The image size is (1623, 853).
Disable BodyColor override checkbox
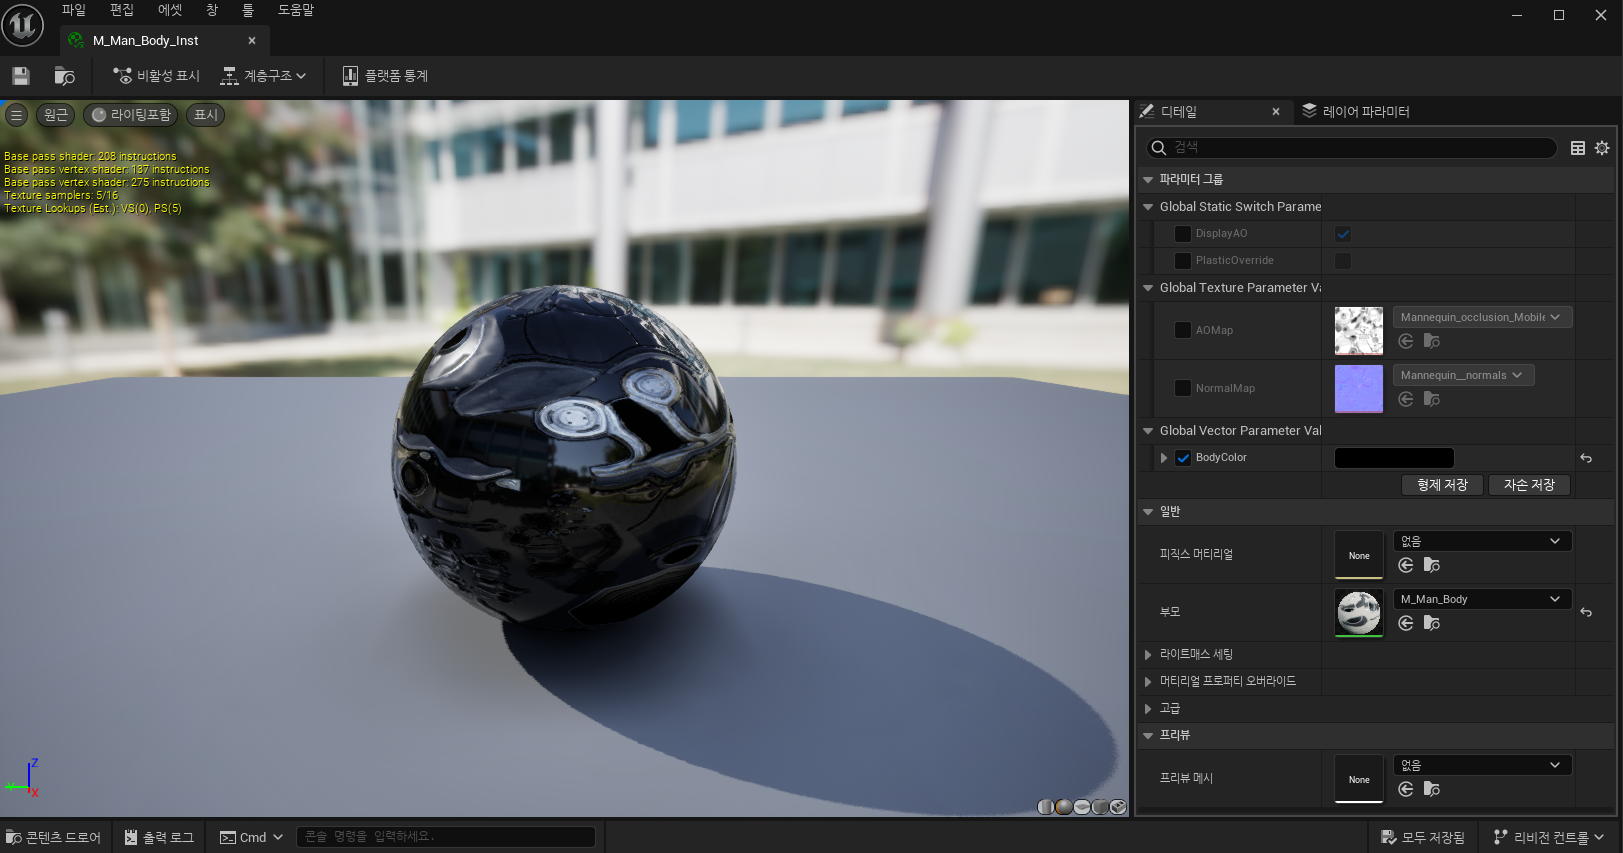coord(1183,458)
